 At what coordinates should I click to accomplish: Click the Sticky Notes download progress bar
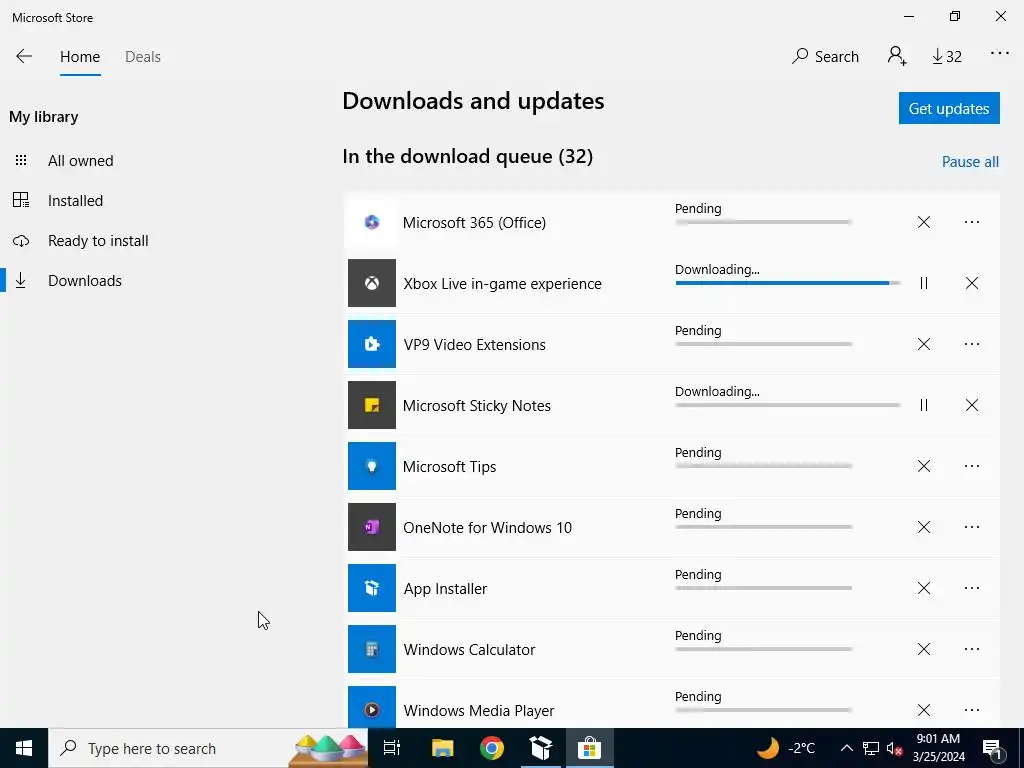pos(788,405)
